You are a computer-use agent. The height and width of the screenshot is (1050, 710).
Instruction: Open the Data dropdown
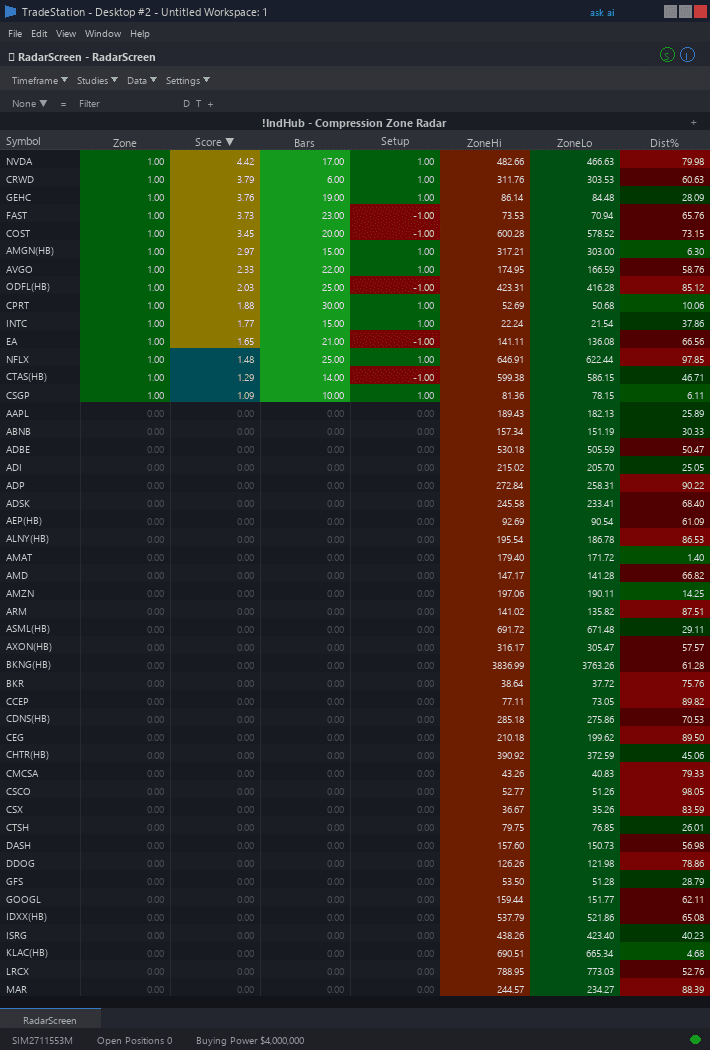[x=142, y=80]
